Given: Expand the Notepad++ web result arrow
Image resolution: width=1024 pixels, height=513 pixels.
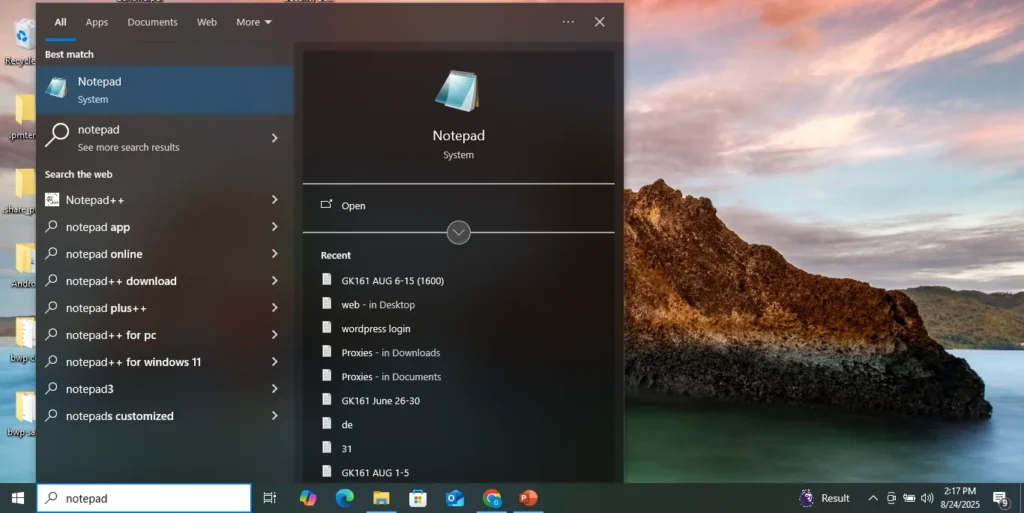Looking at the screenshot, I should (274, 200).
